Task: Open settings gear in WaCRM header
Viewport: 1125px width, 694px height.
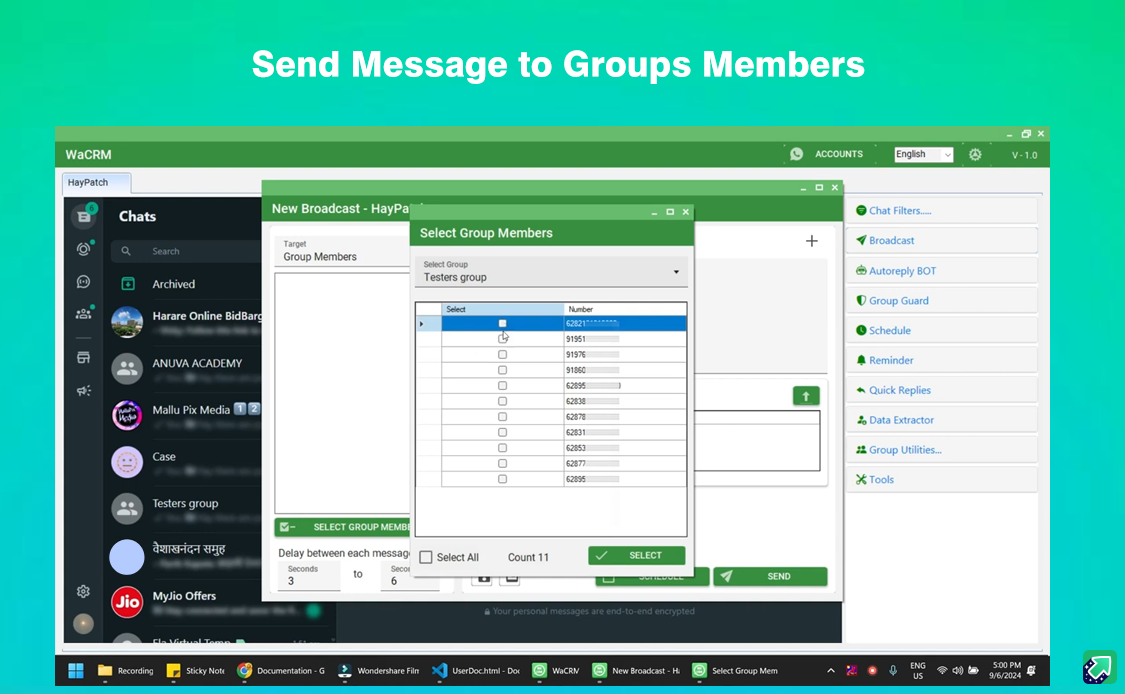Action: [x=975, y=154]
